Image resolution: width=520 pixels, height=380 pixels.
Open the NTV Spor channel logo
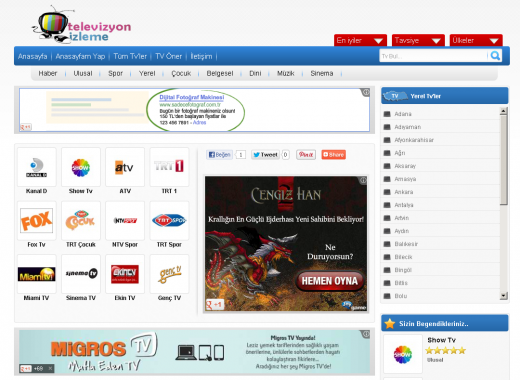(x=125, y=221)
